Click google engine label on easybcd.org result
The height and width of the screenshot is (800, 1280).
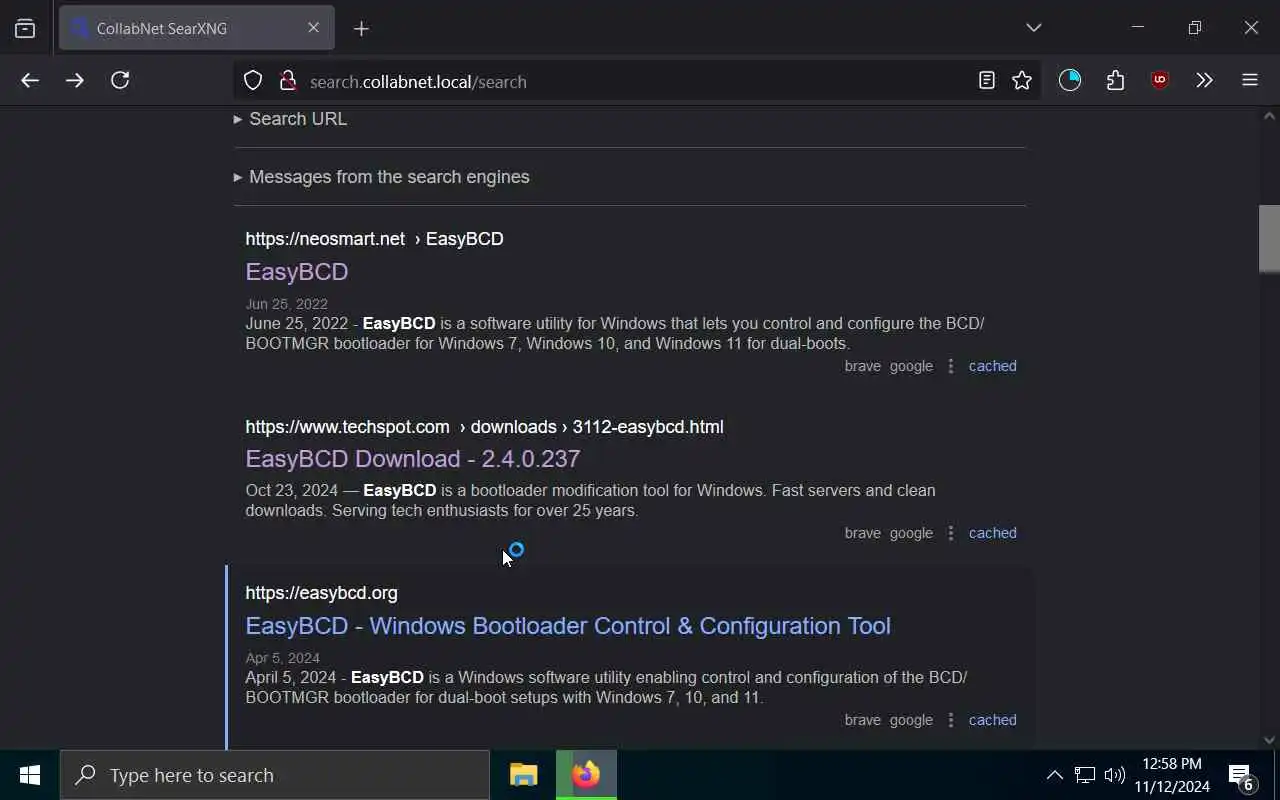(911, 720)
